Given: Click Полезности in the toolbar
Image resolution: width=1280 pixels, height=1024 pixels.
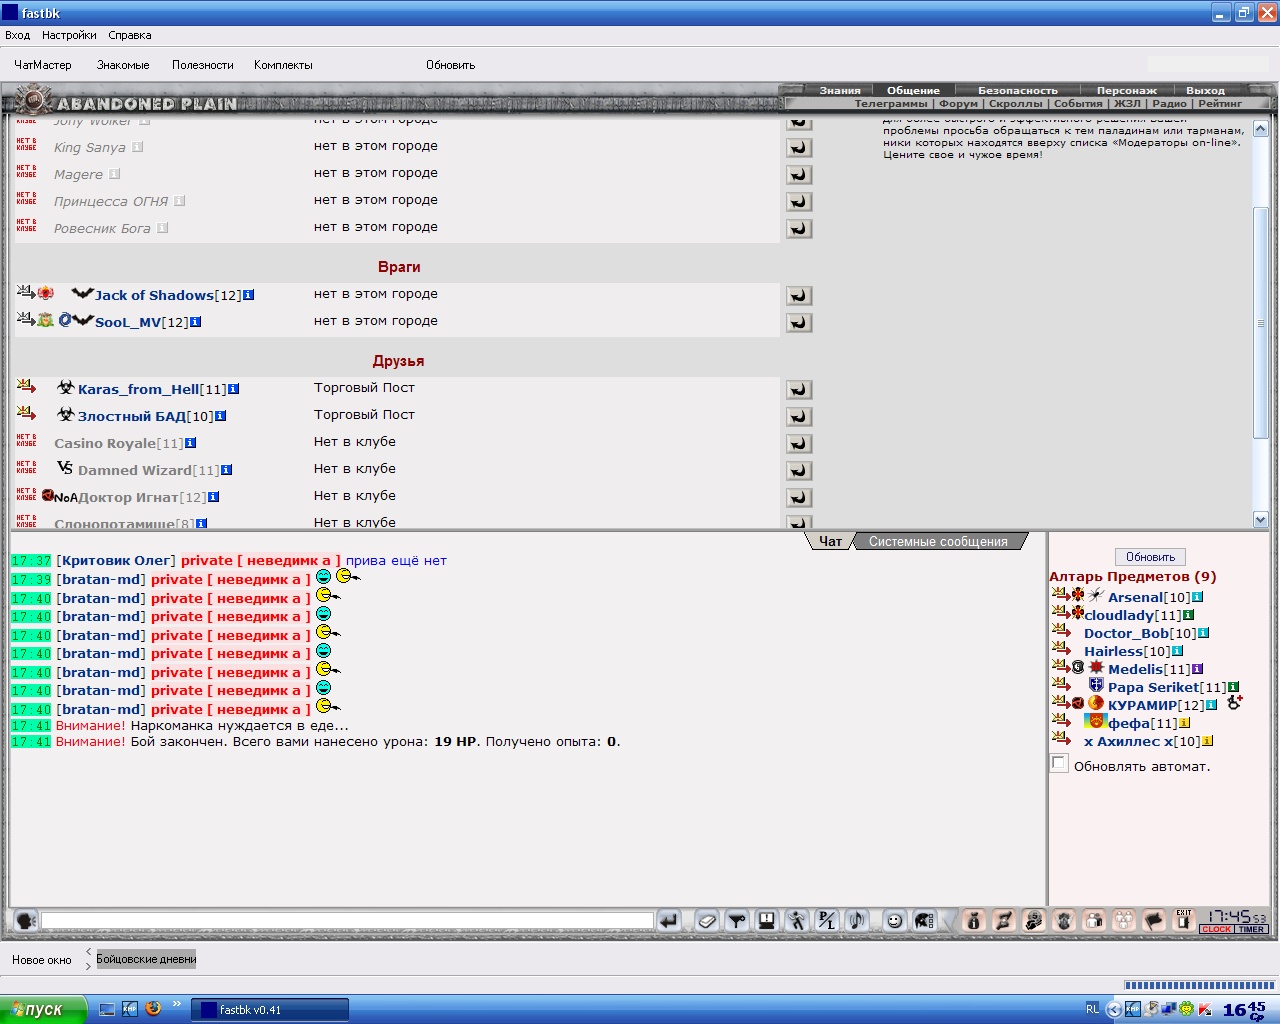Looking at the screenshot, I should click(x=203, y=65).
